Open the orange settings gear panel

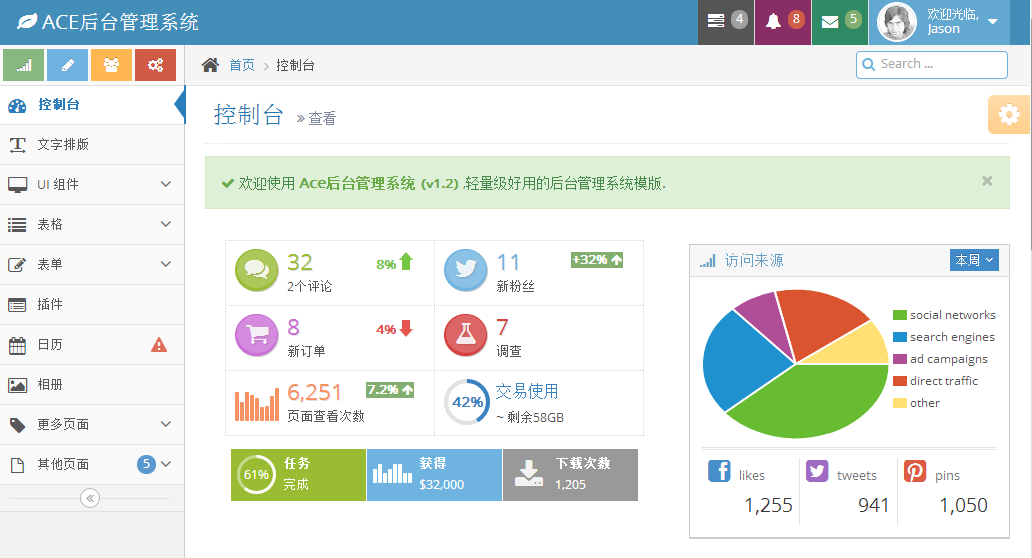1009,115
